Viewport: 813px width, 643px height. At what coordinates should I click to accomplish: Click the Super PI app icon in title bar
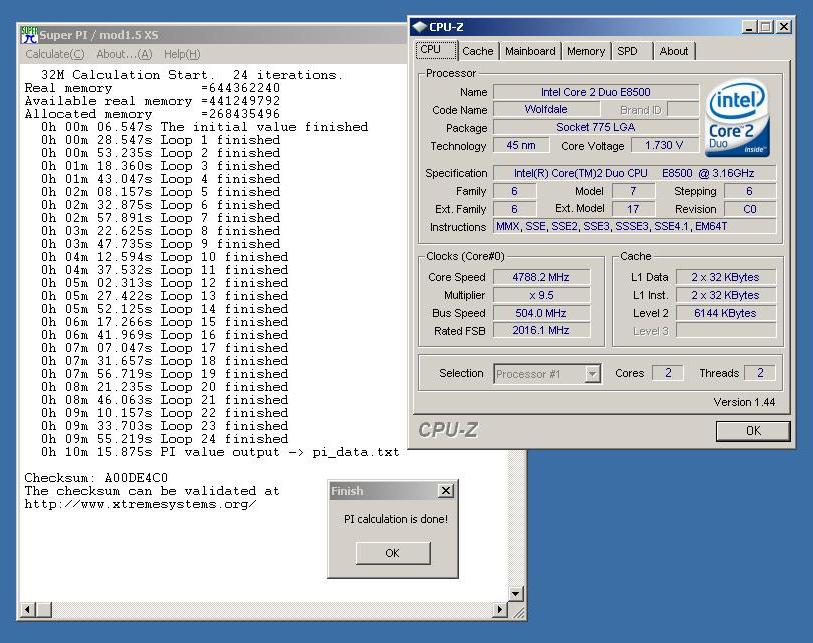(29, 35)
